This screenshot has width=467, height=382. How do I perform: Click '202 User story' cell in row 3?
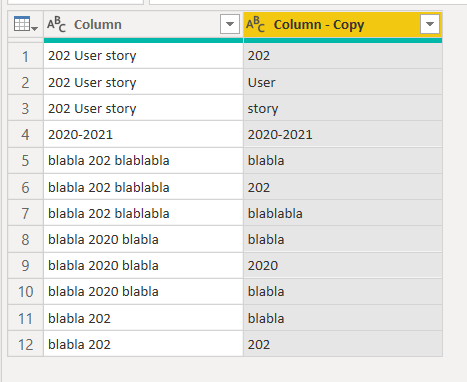(143, 108)
